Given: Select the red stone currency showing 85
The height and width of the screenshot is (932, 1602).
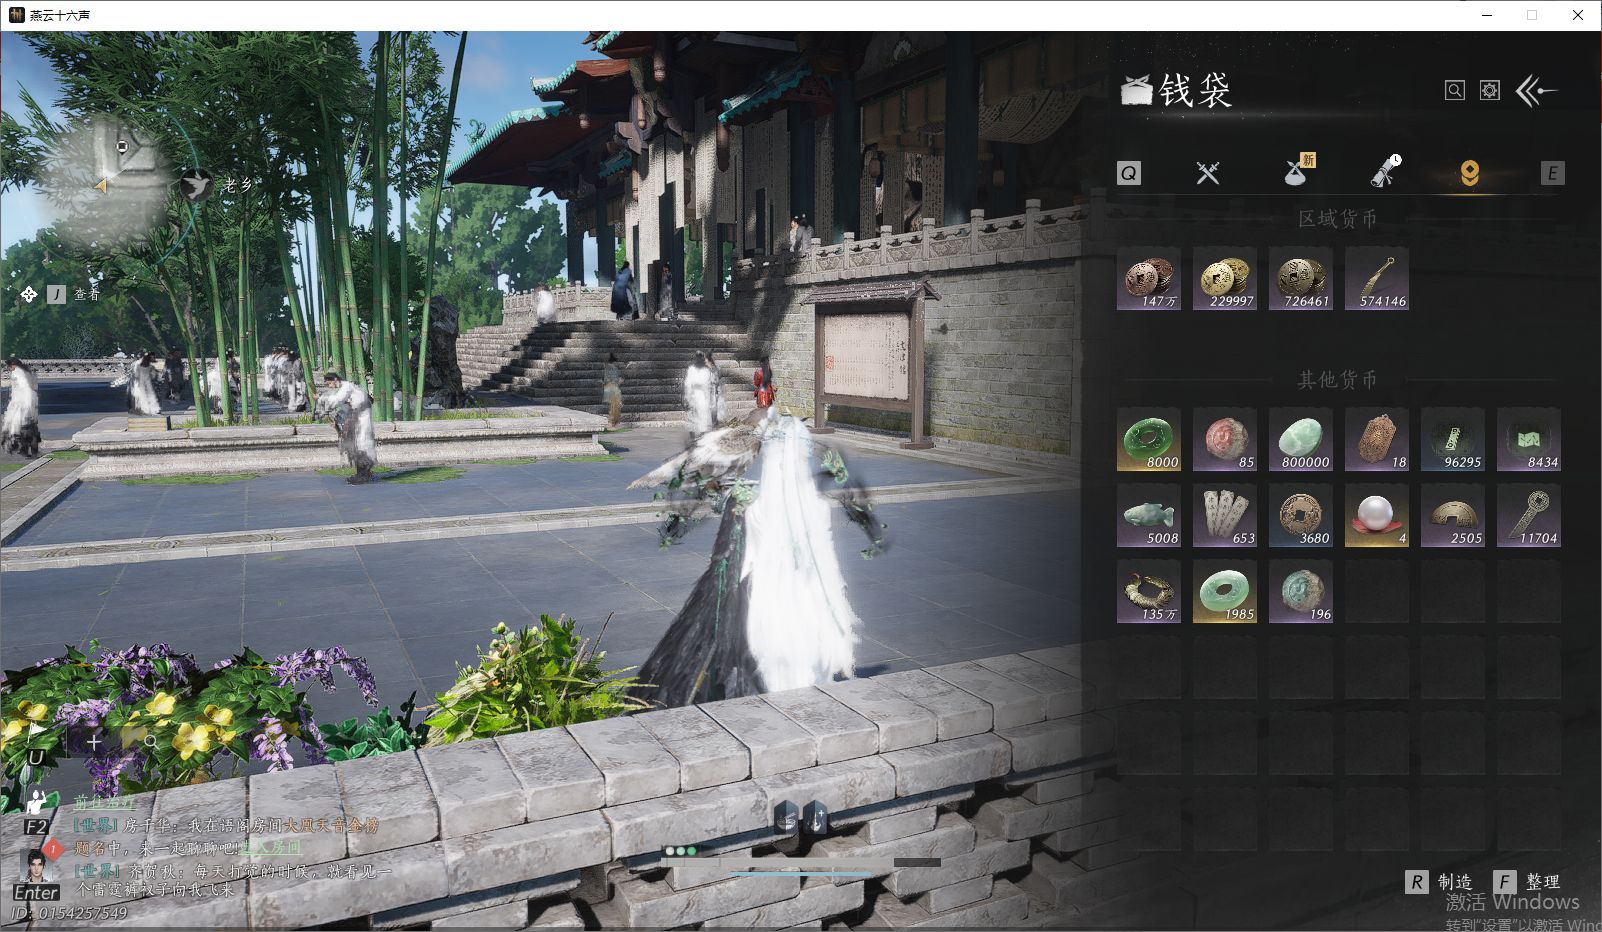Looking at the screenshot, I should [1225, 439].
